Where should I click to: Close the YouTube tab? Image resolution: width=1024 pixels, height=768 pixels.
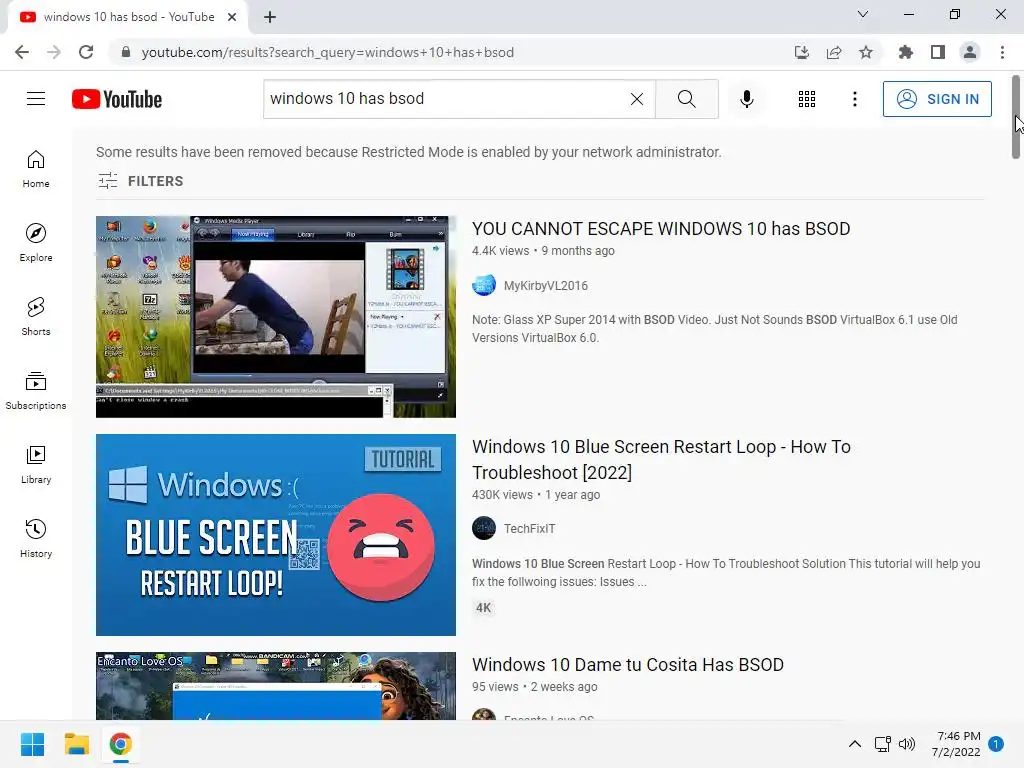pos(232,17)
